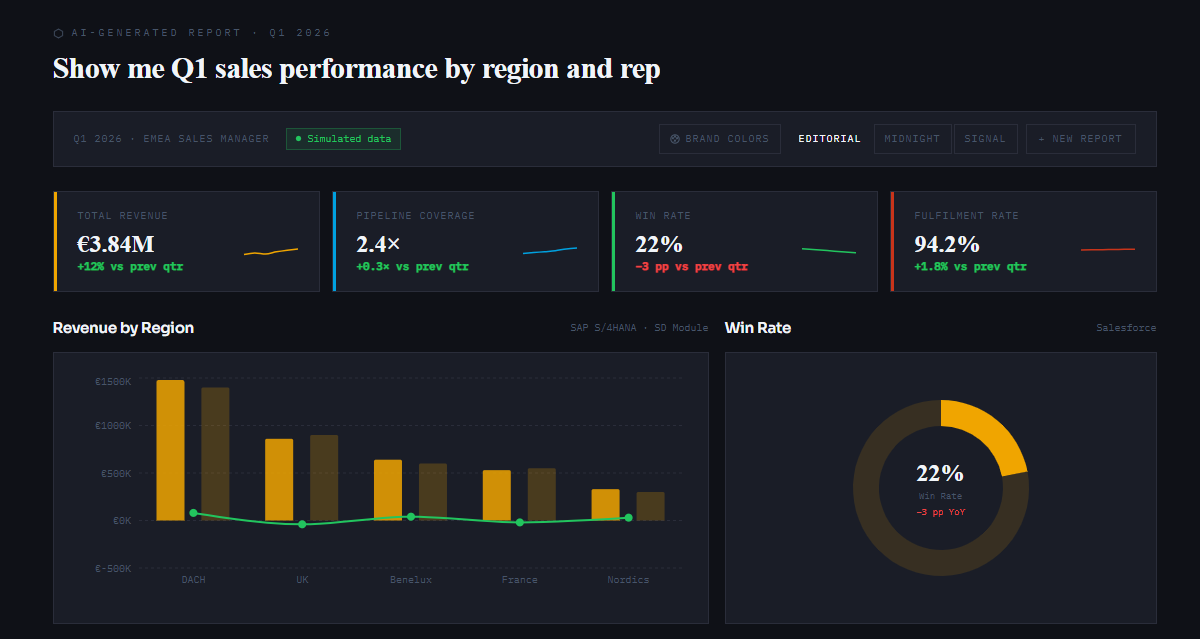Open the Win Rate KPI card

pos(744,241)
